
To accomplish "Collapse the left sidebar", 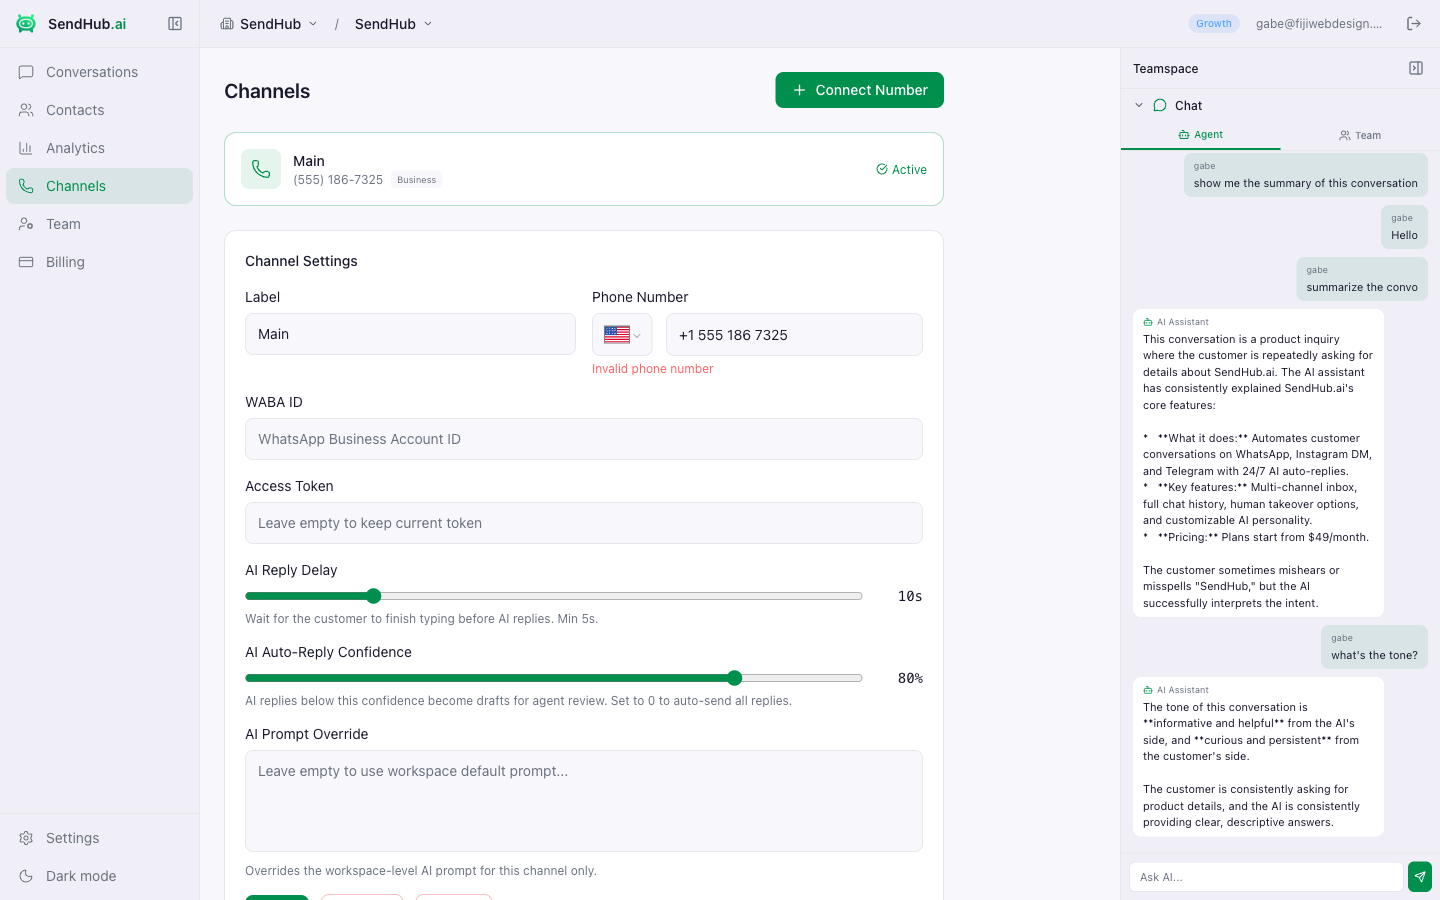I will pyautogui.click(x=175, y=24).
